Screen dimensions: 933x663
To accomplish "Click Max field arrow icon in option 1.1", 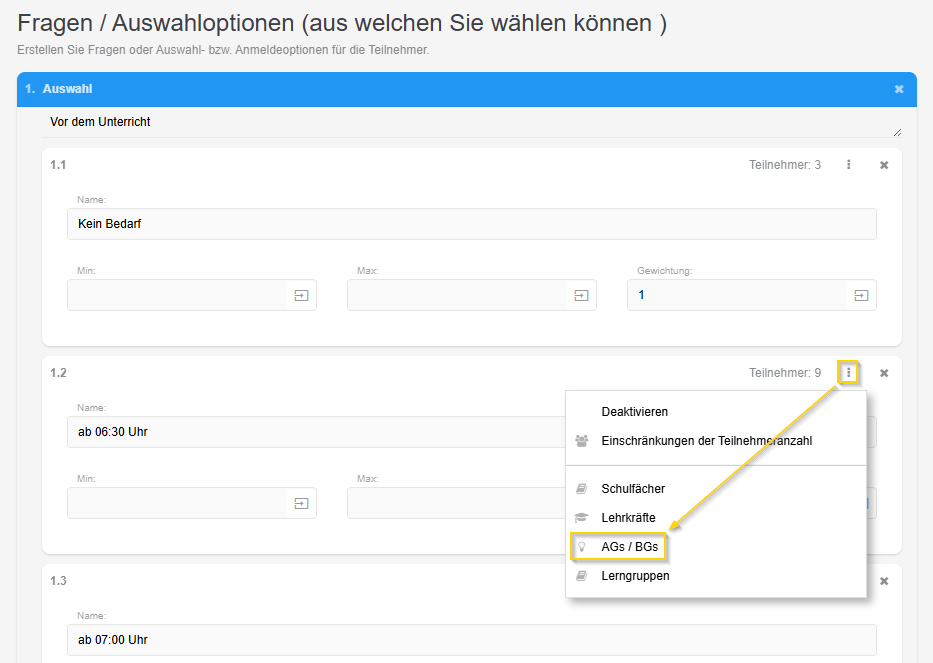I will [581, 295].
